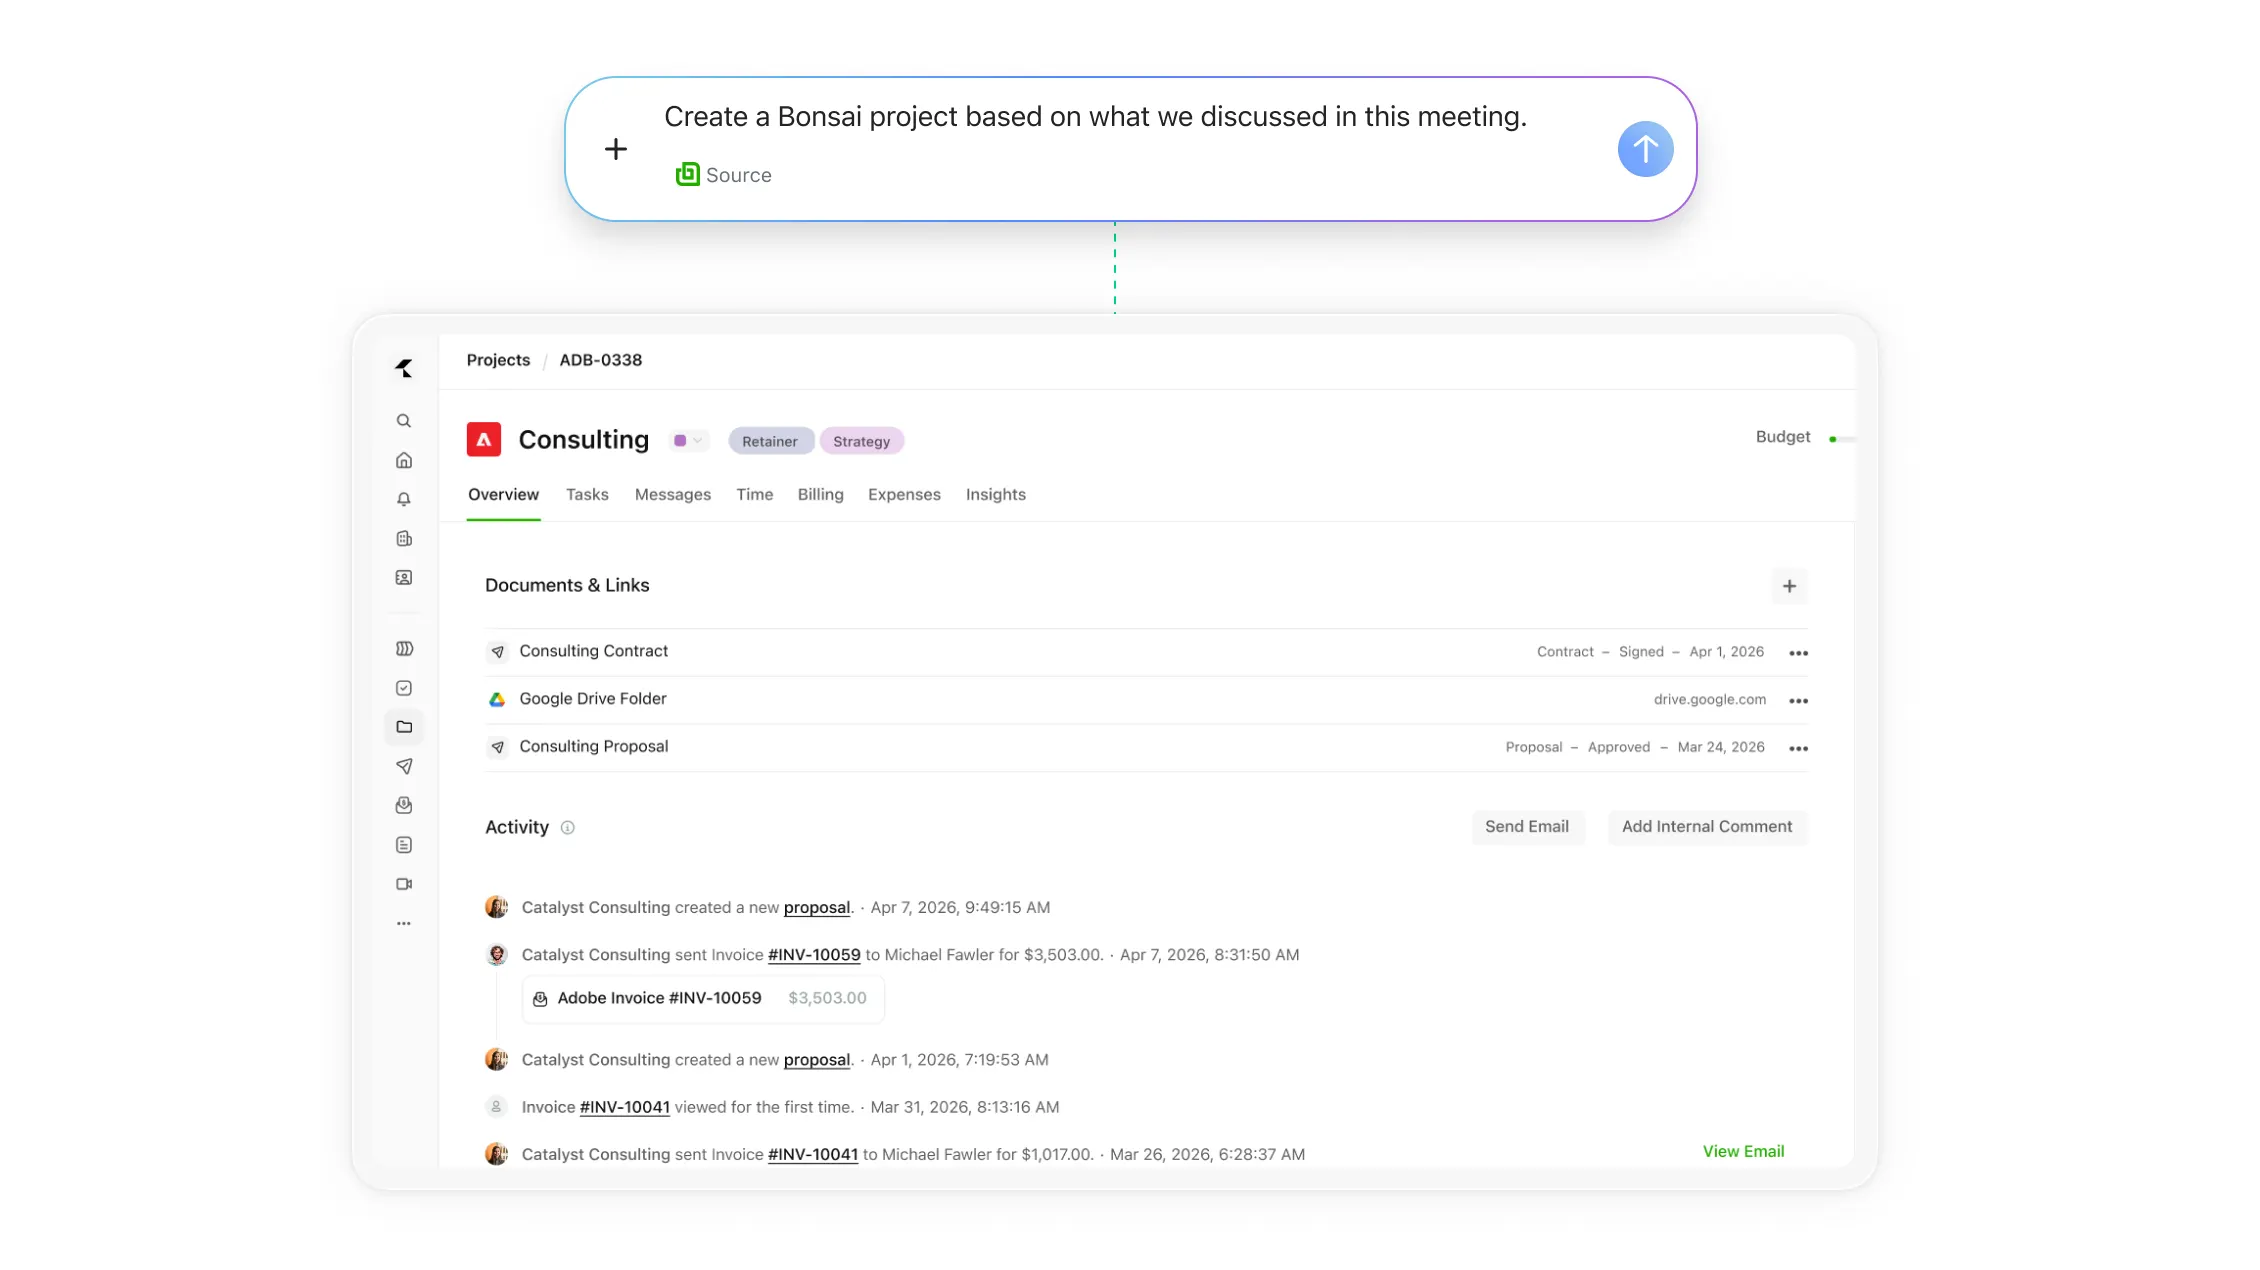Open proposal link from Apr 1 activity
The image size is (2260, 1270).
816,1060
